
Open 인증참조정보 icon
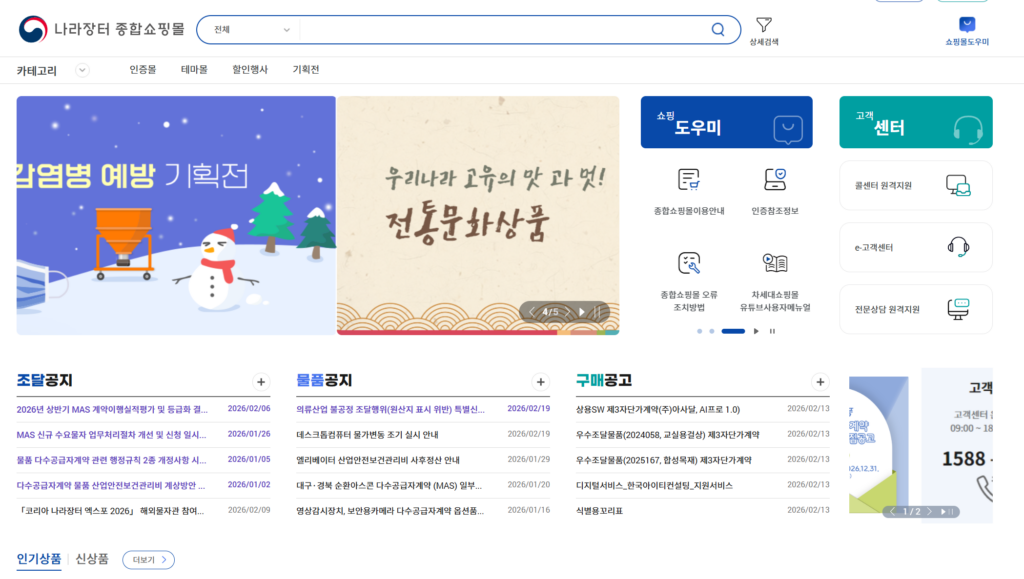(x=774, y=180)
